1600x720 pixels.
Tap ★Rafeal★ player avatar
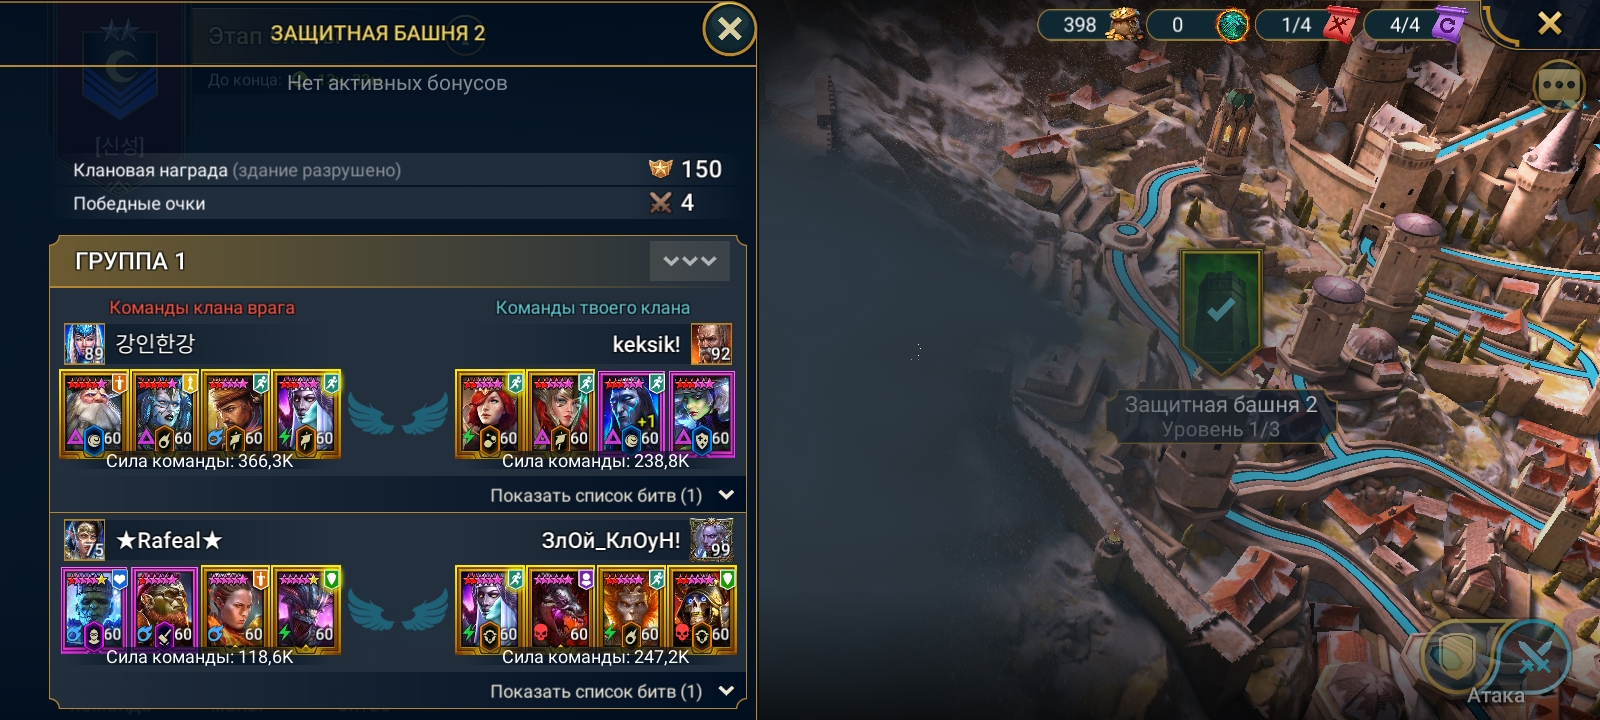coord(84,540)
